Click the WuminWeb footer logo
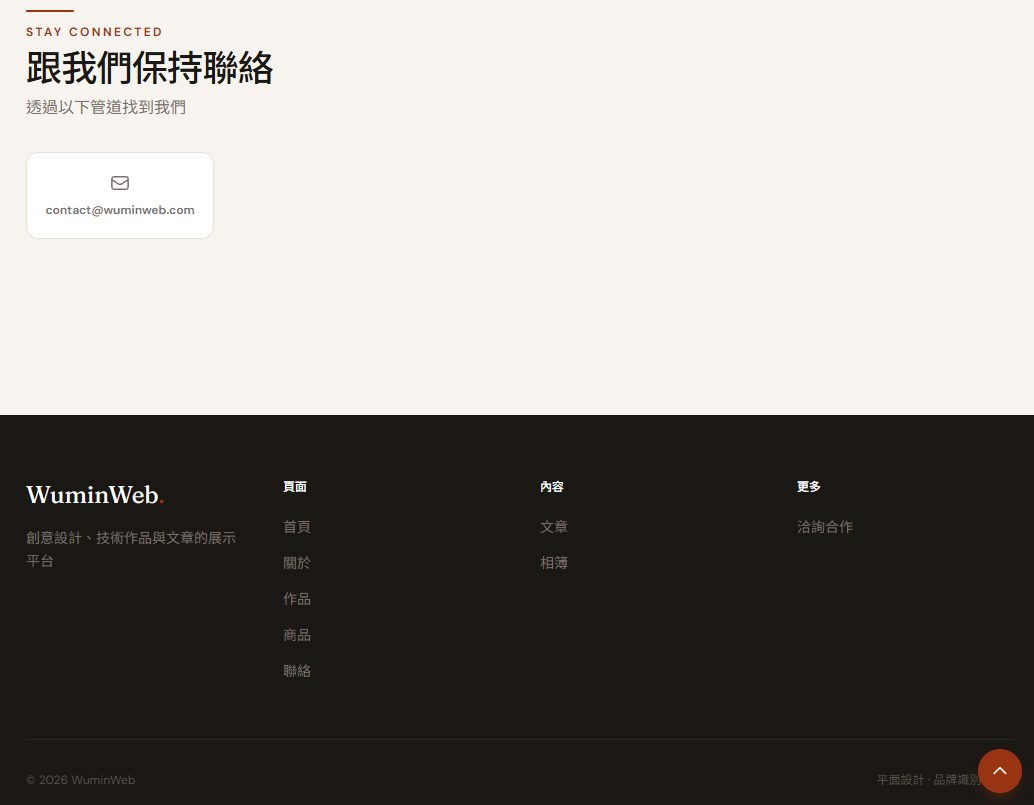Screen dimensions: 1034x805 [95, 494]
